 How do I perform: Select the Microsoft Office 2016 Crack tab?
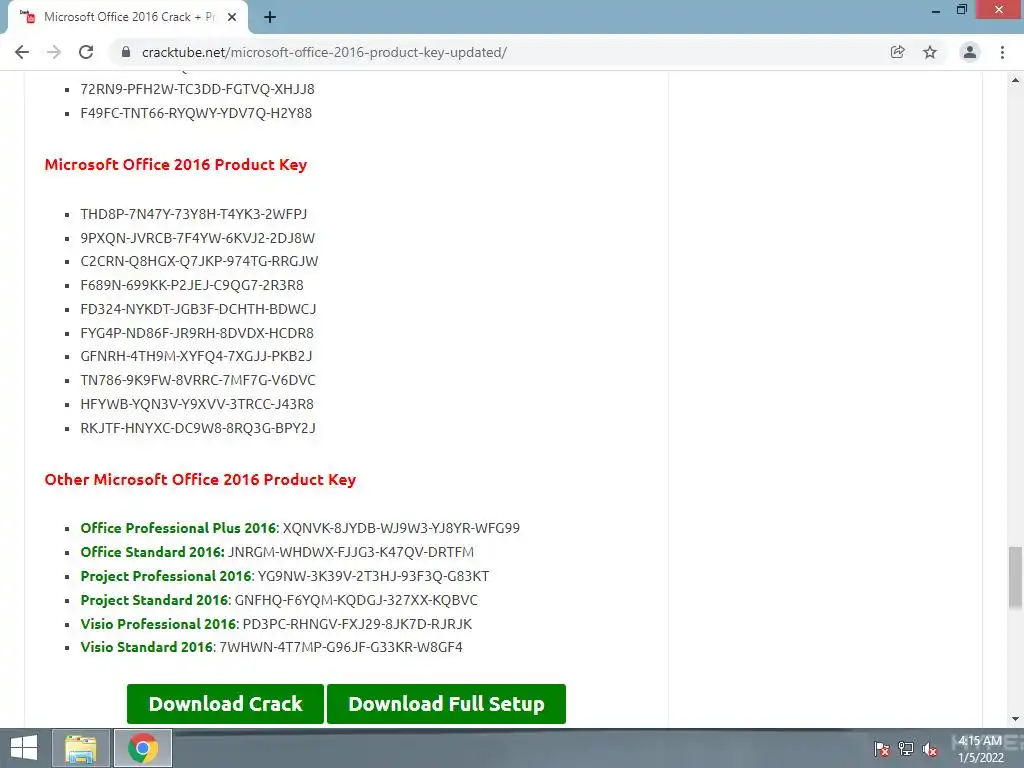pos(128,18)
